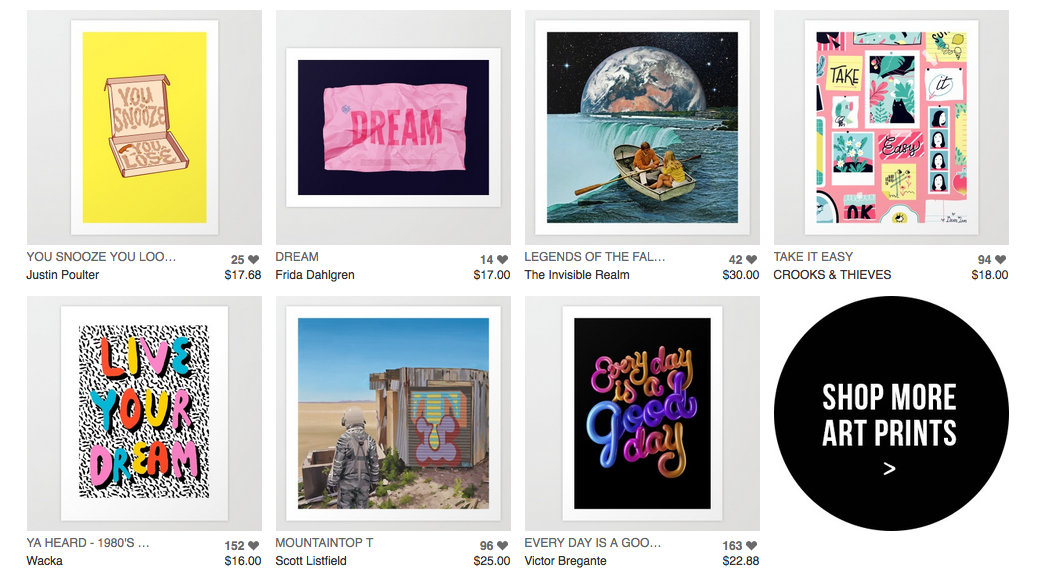Open the CROOKS & THIEVES artist link

(x=832, y=275)
